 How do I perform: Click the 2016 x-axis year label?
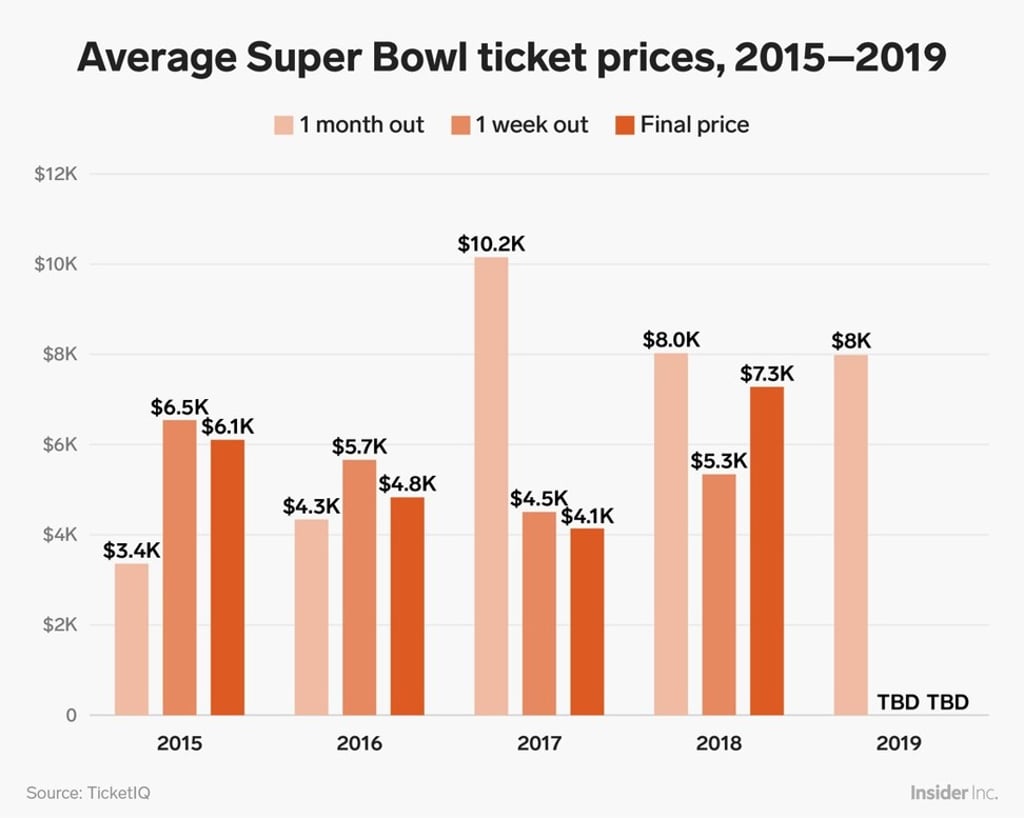pos(359,743)
